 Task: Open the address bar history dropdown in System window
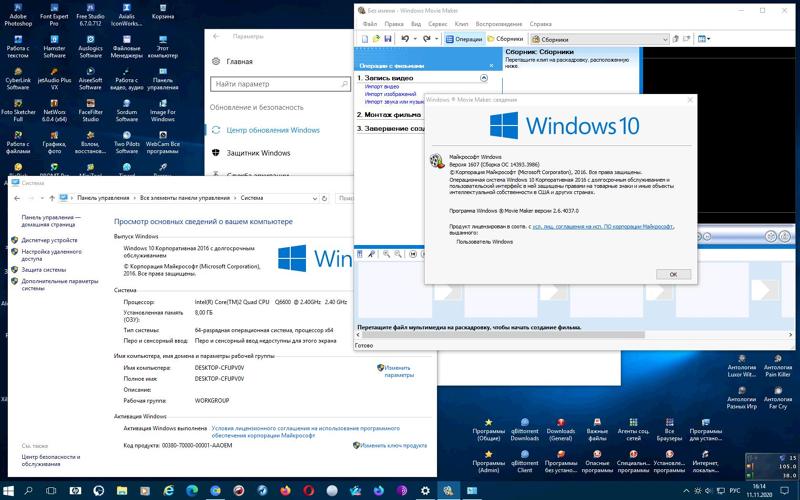[314, 198]
